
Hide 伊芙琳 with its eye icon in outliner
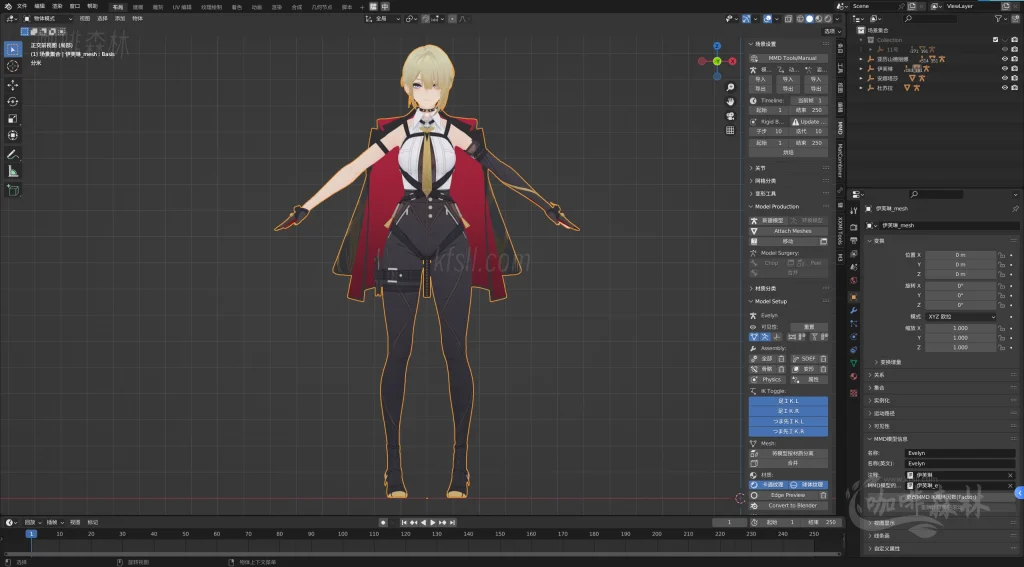[x=1005, y=69]
